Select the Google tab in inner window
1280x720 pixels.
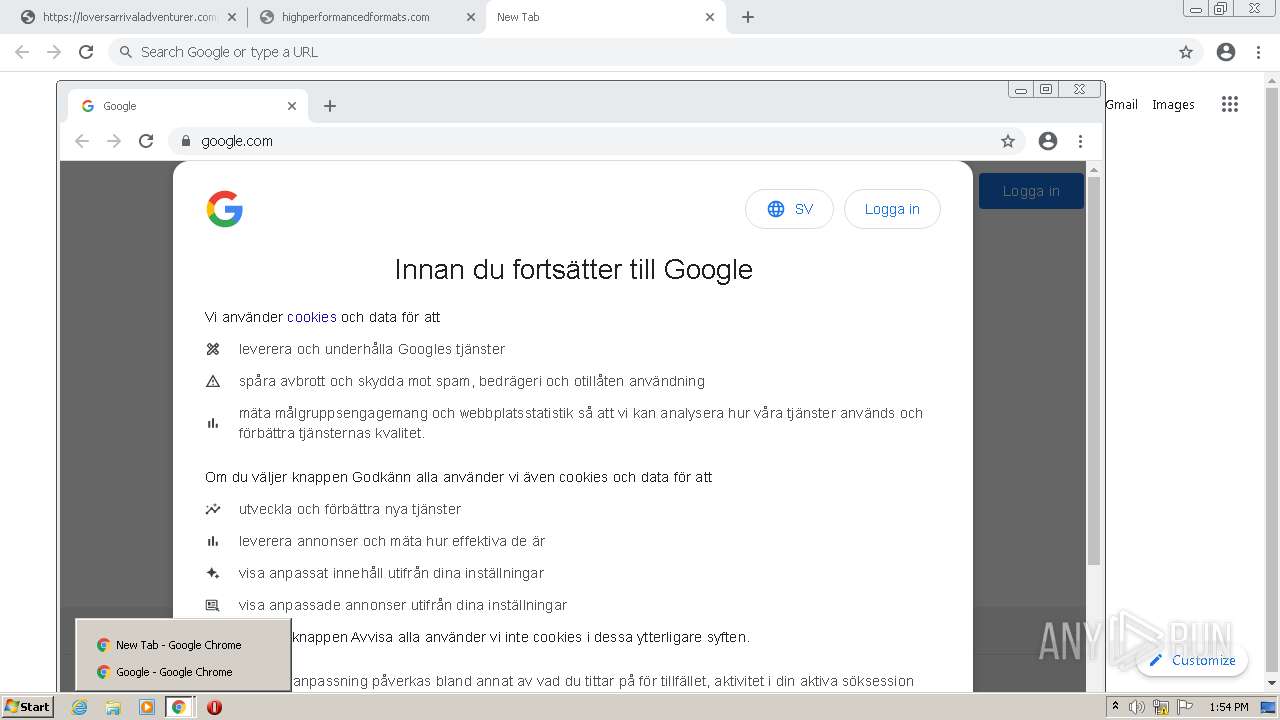click(186, 106)
